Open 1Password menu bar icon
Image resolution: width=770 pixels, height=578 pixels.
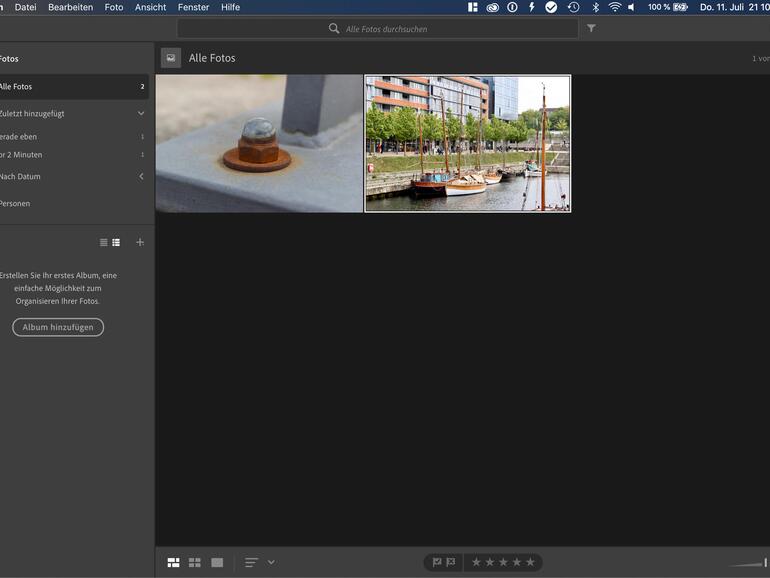(512, 7)
